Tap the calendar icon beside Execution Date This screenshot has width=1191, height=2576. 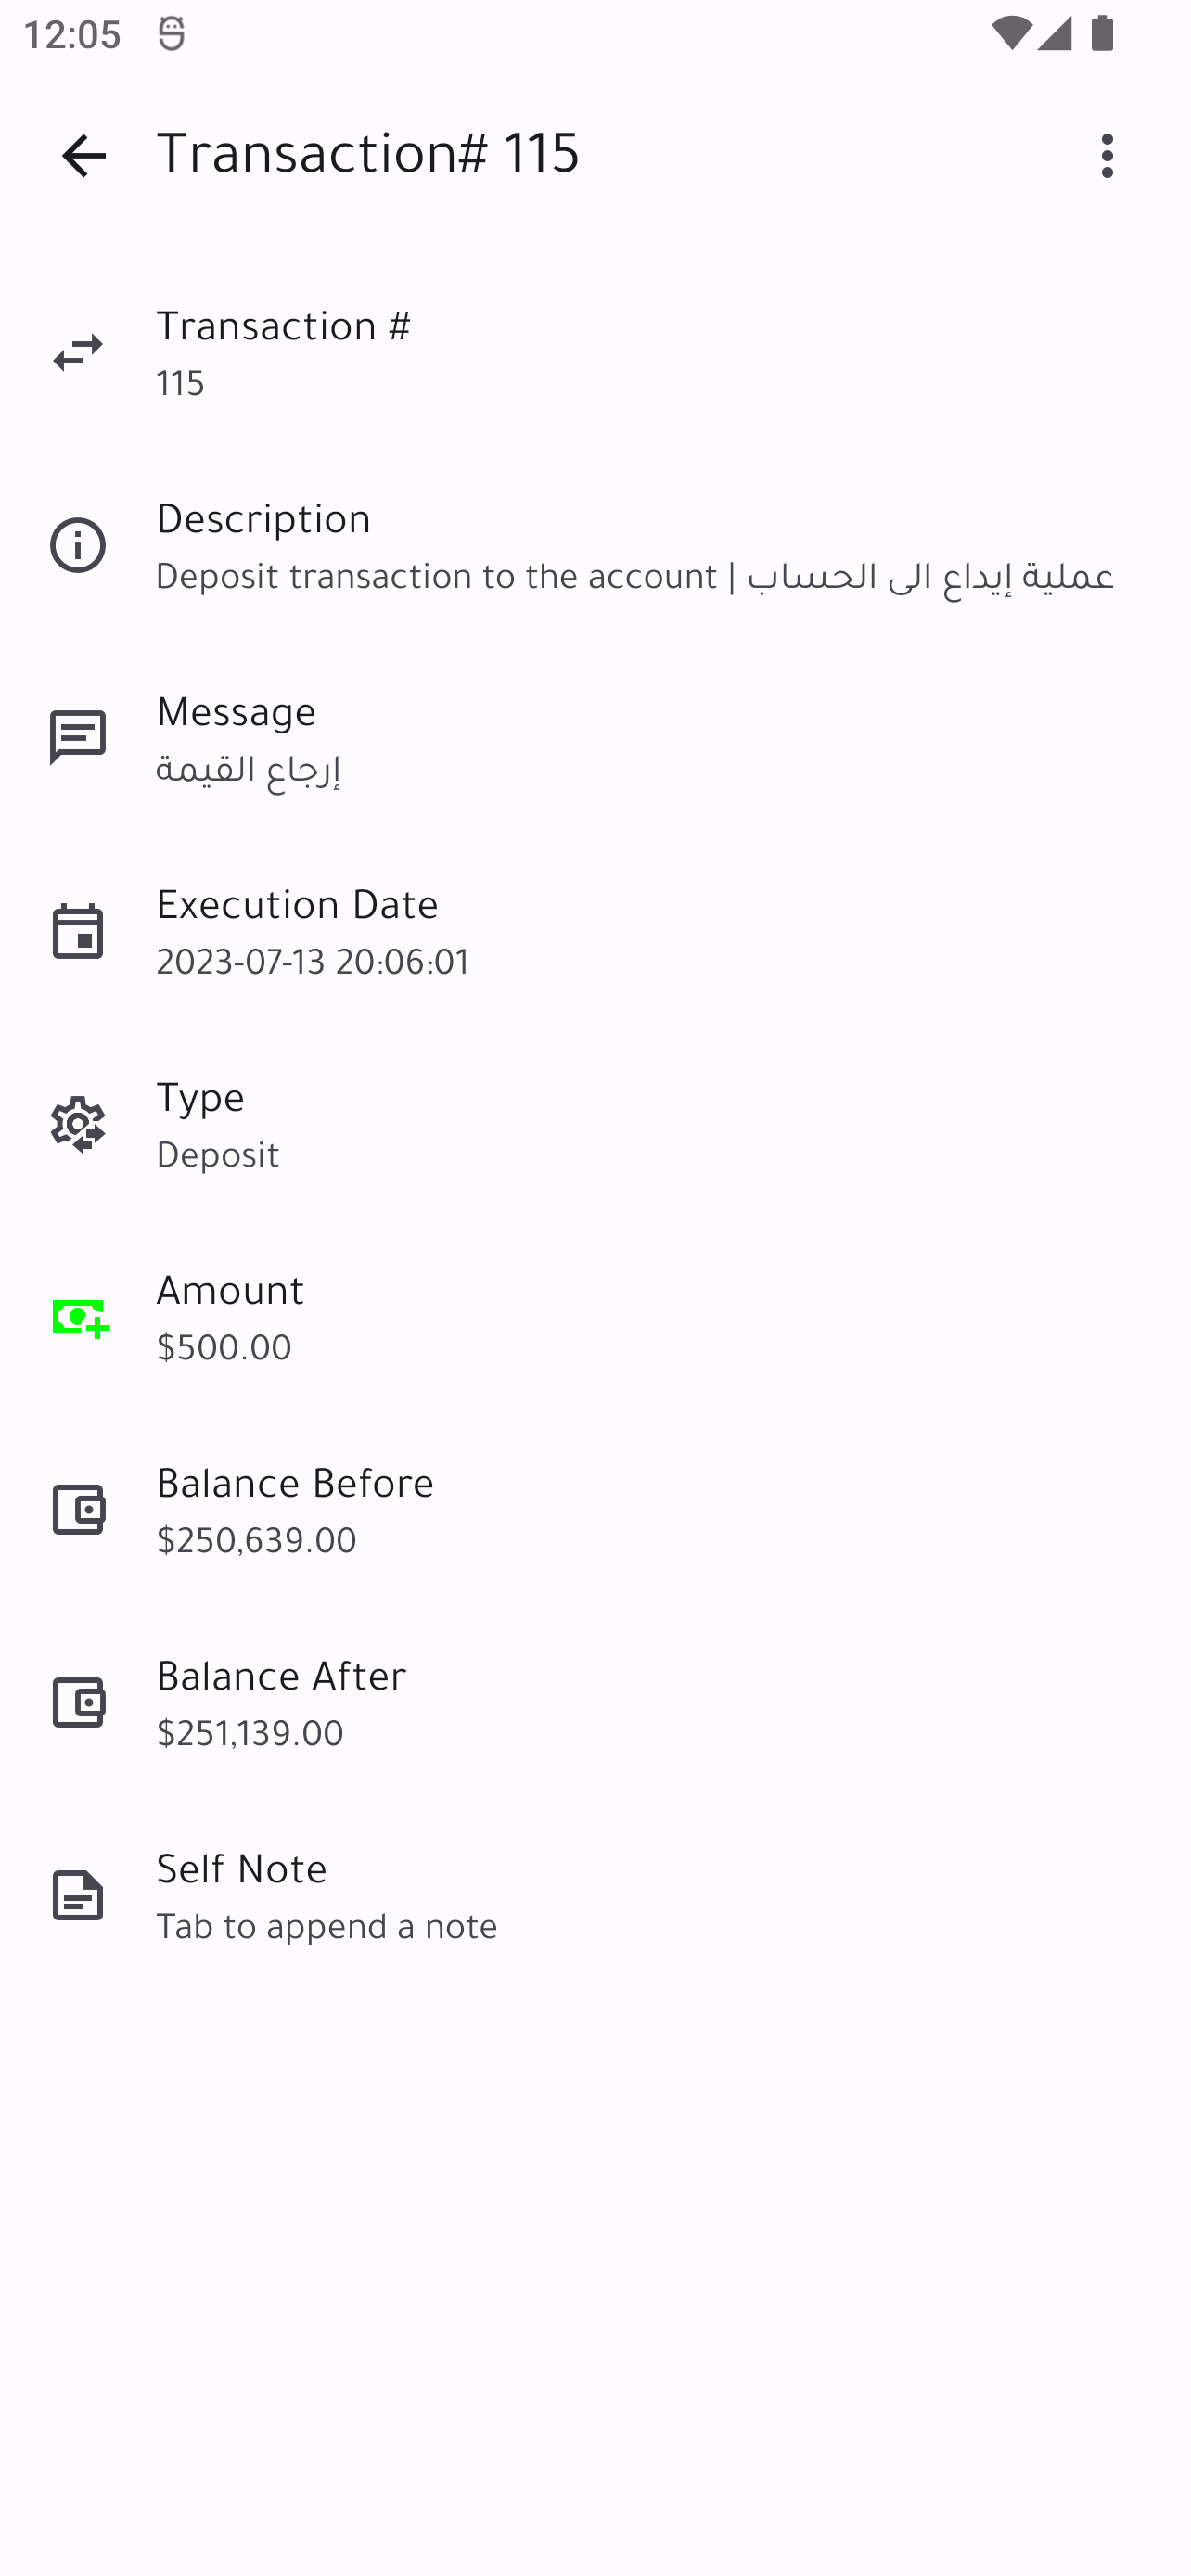click(78, 931)
